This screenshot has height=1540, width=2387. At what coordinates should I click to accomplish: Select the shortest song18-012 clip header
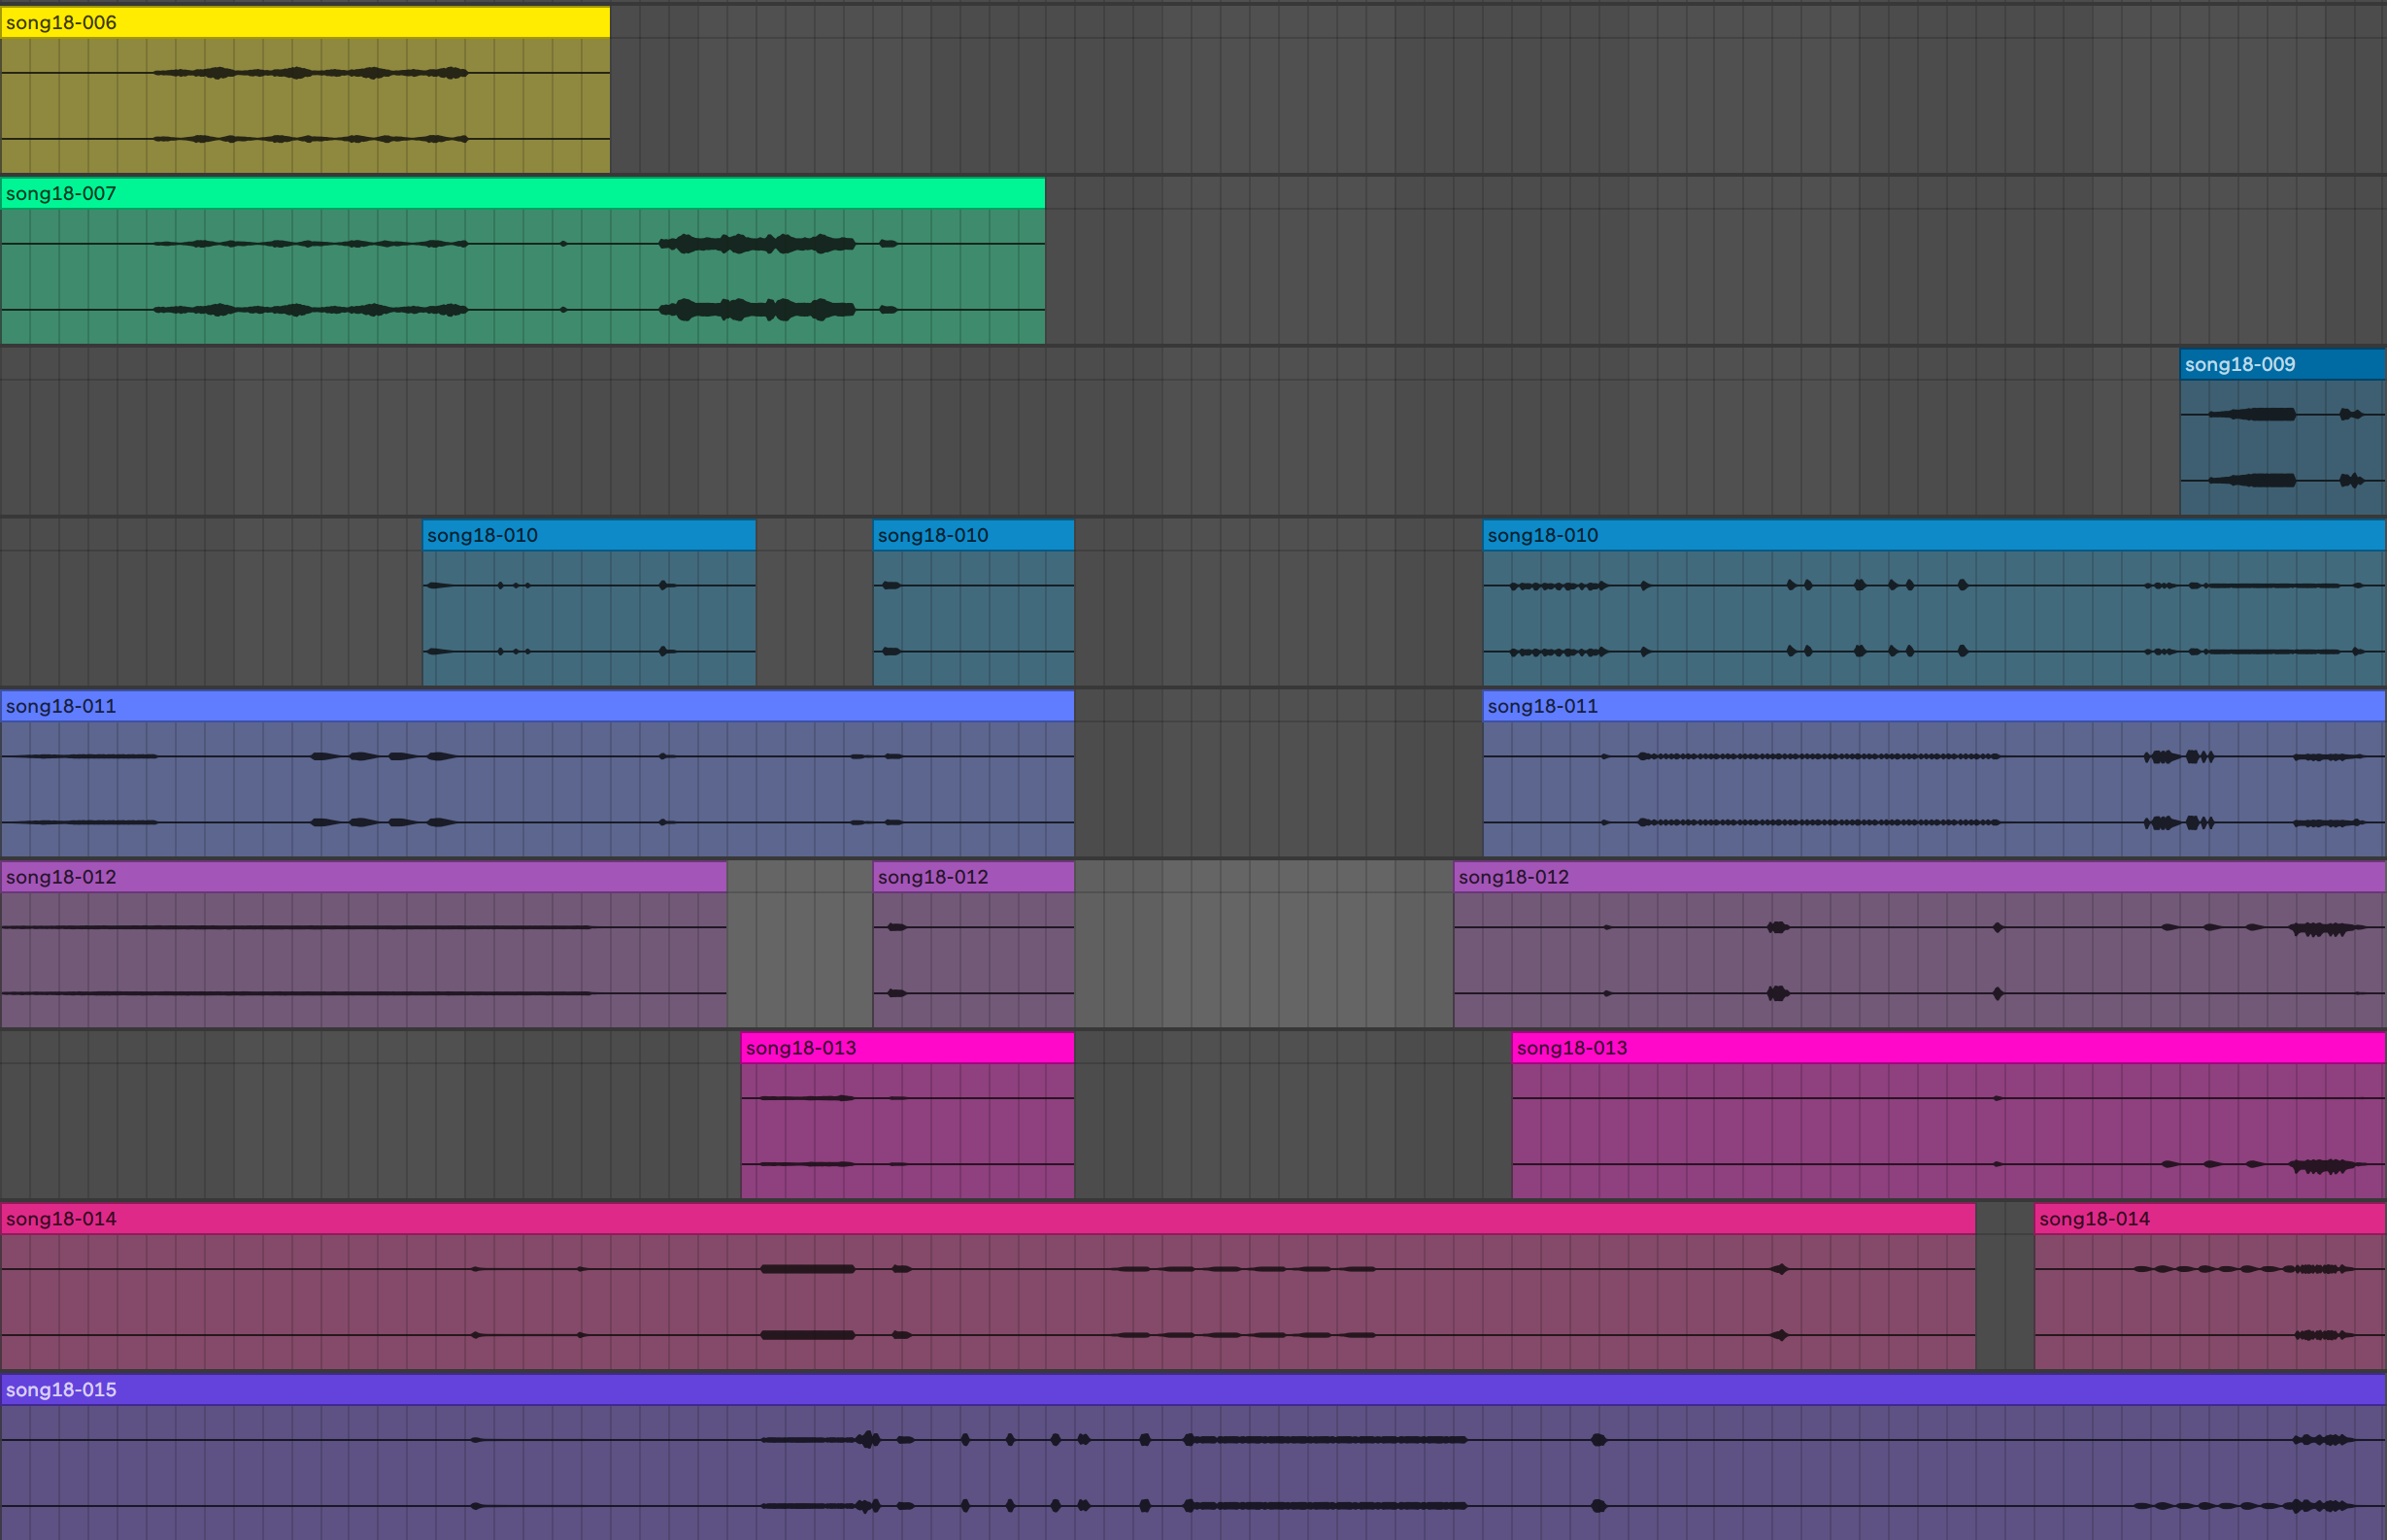pos(973,877)
